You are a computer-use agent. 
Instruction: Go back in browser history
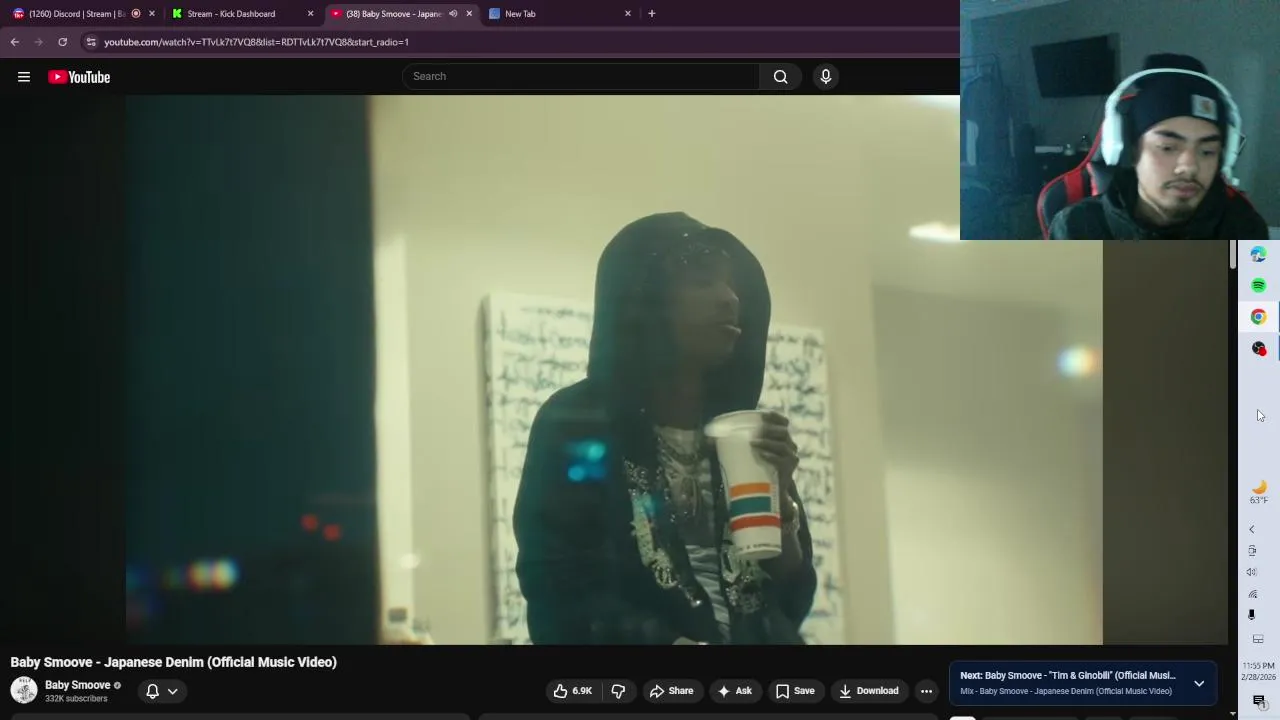click(x=15, y=42)
